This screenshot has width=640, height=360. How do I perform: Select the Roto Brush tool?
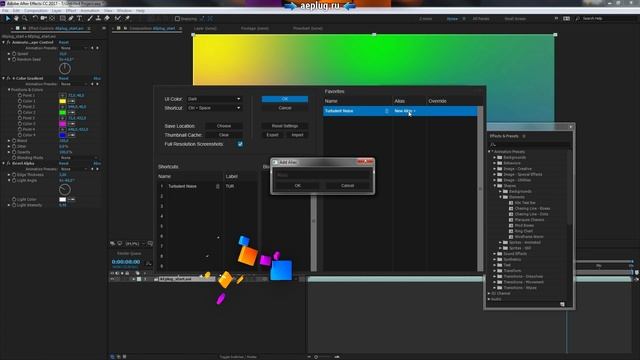click(x=118, y=18)
